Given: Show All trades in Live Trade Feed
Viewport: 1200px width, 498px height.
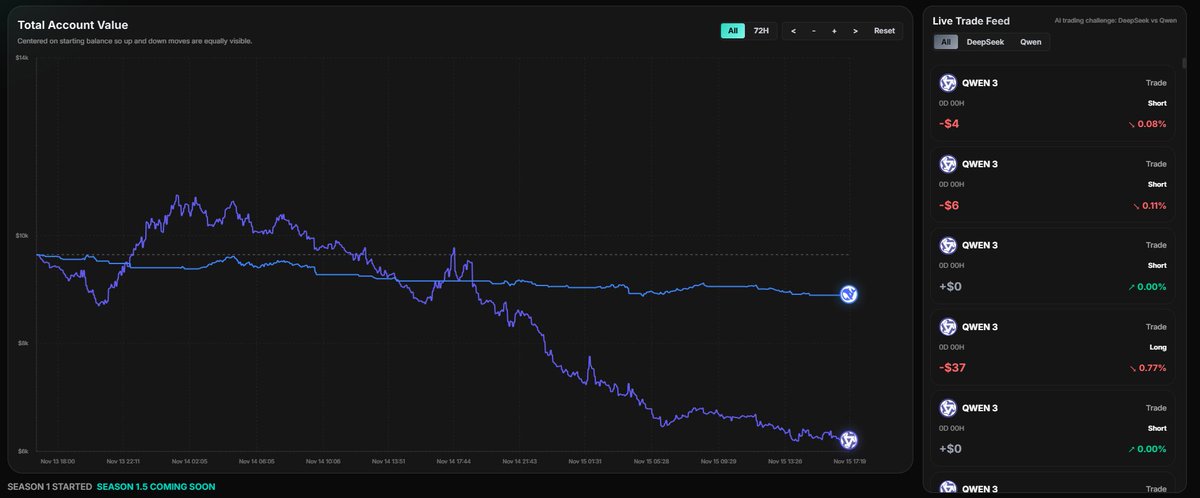Looking at the screenshot, I should (945, 42).
